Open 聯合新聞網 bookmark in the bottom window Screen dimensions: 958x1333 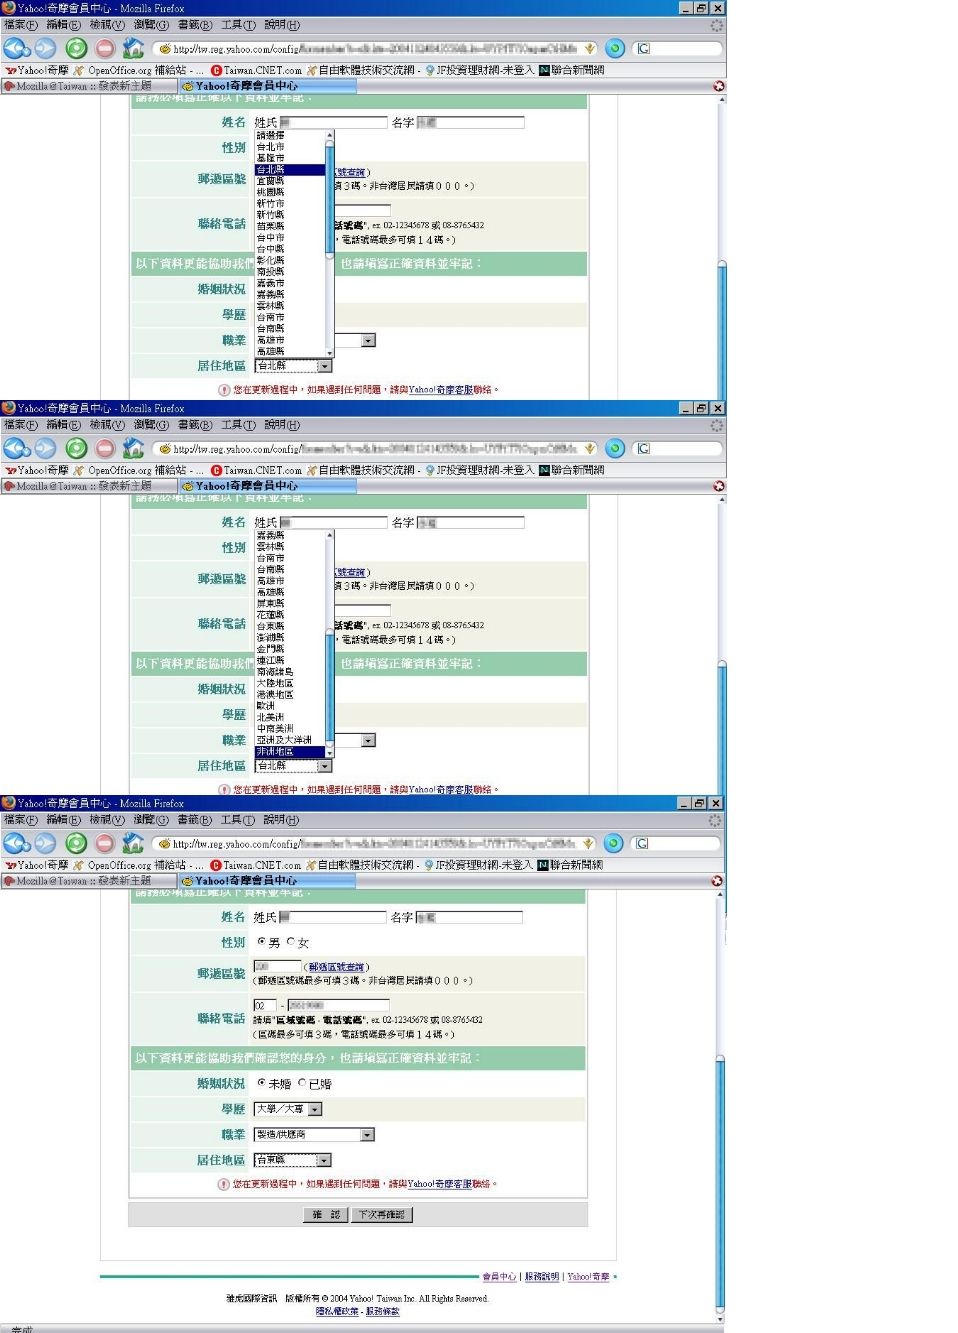click(571, 865)
